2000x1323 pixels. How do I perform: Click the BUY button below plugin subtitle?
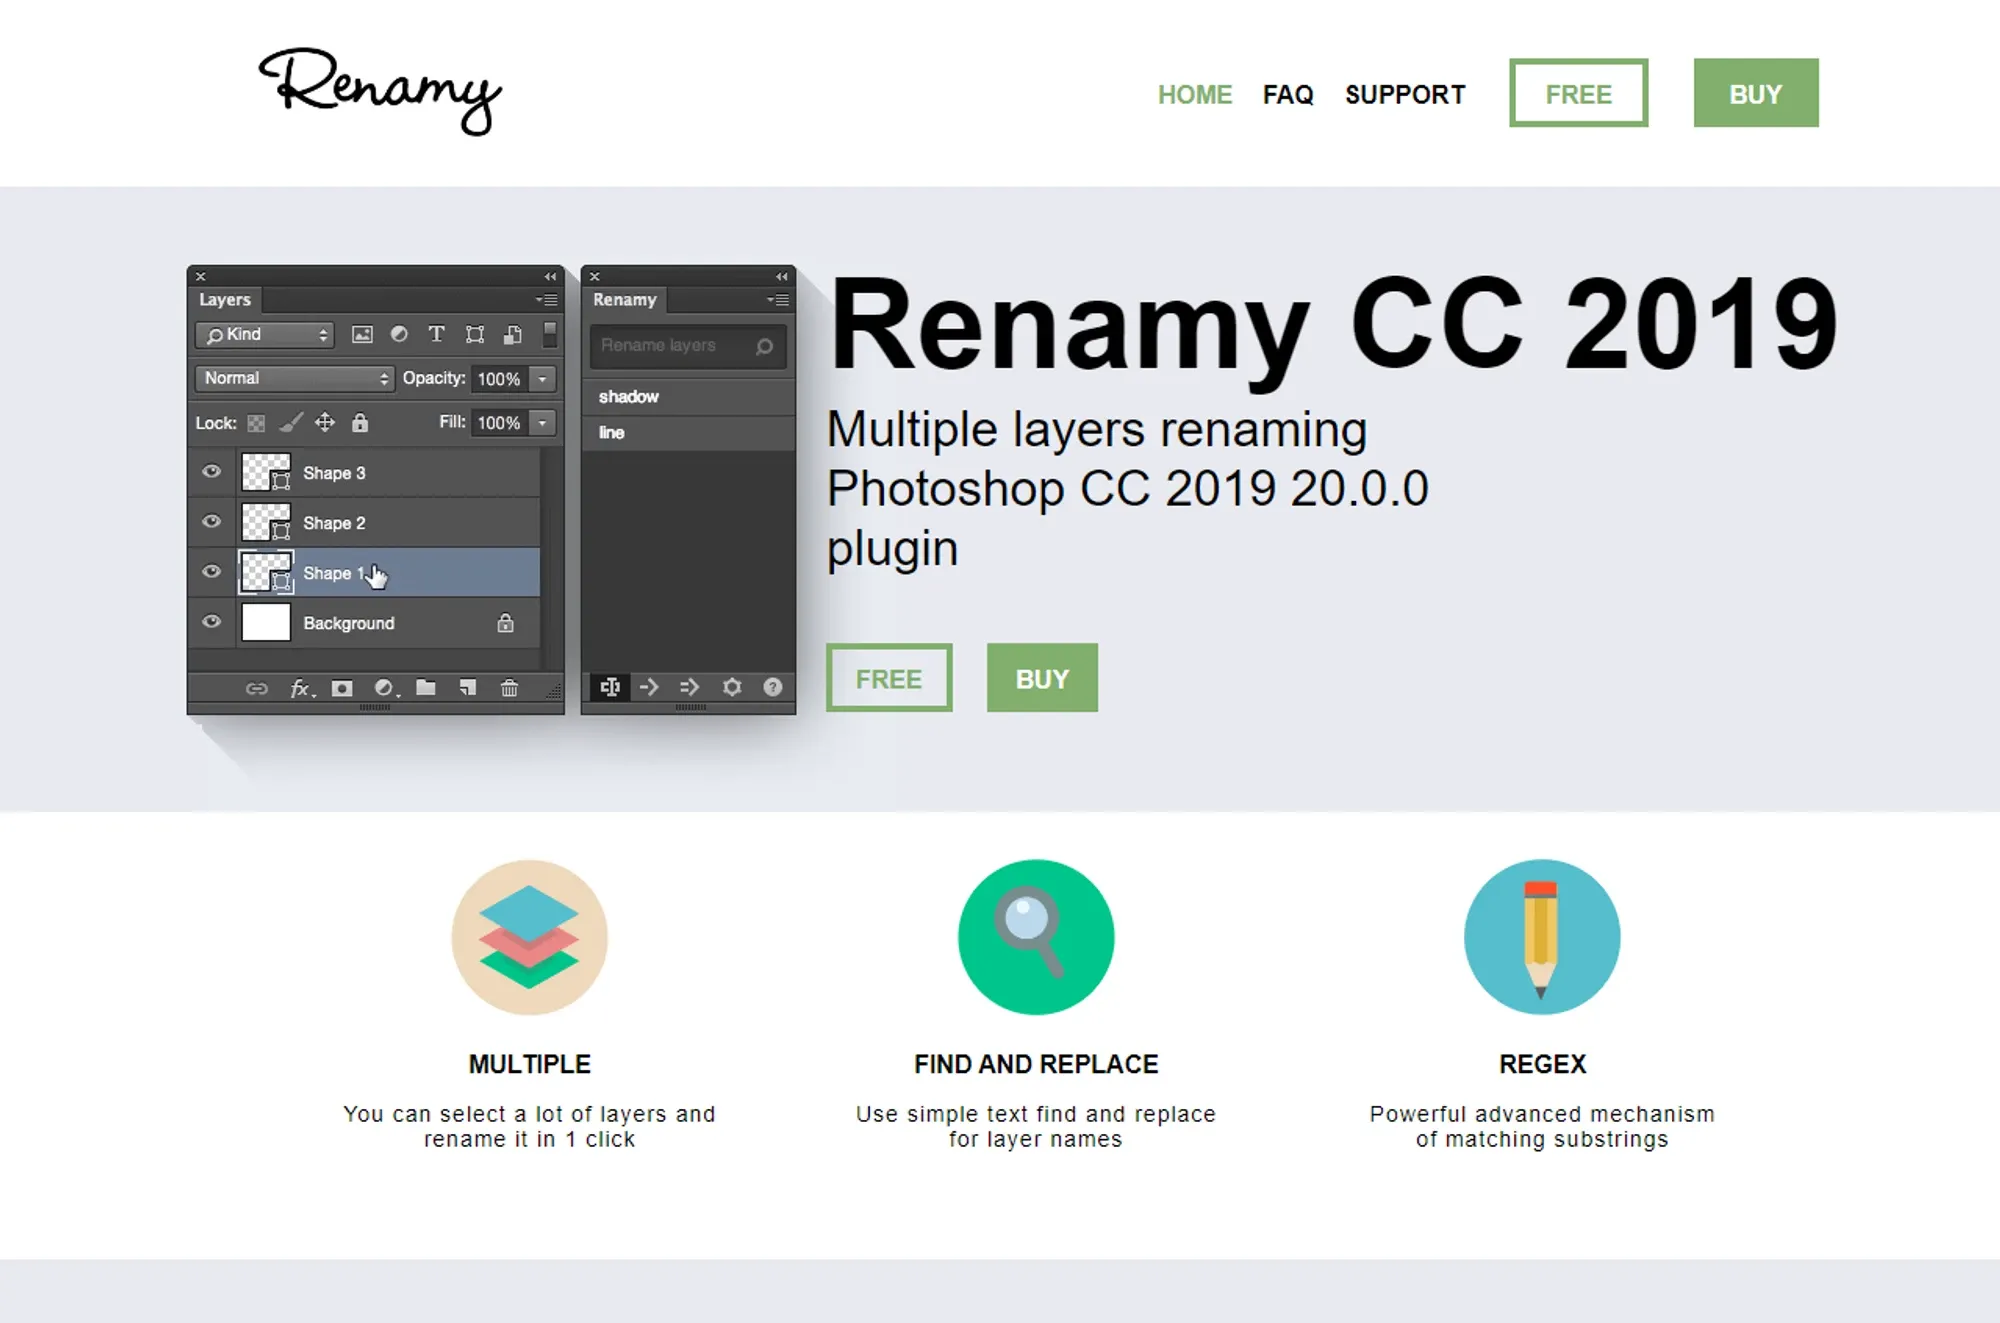click(1042, 678)
